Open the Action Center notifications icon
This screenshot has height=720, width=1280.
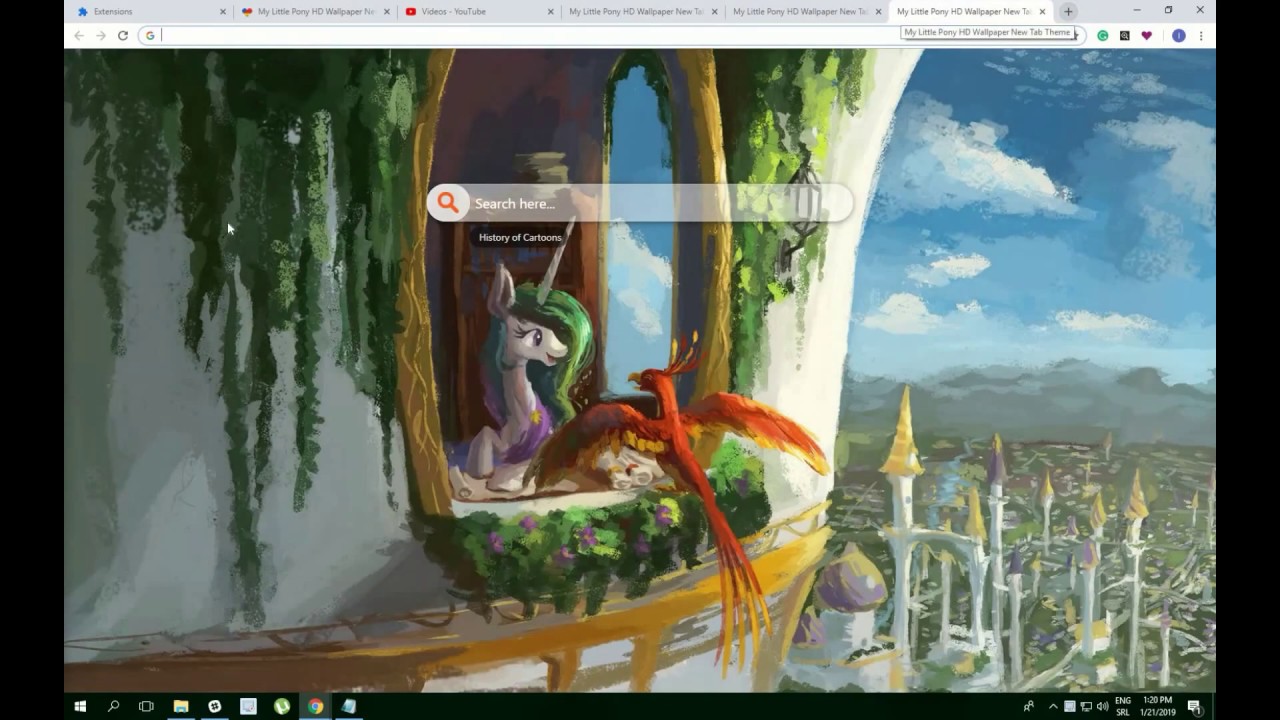click(x=1194, y=706)
